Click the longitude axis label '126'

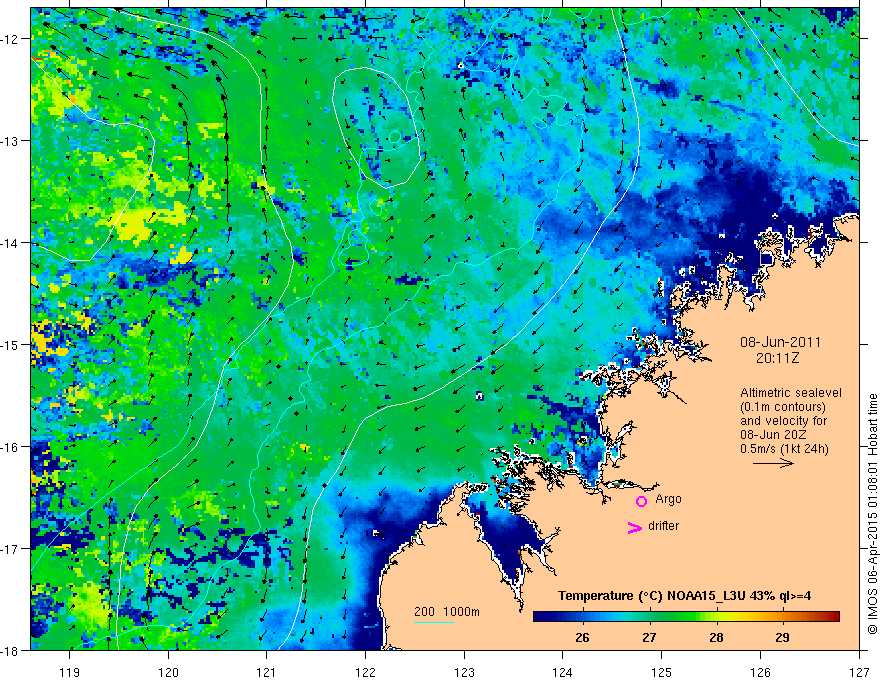760,672
